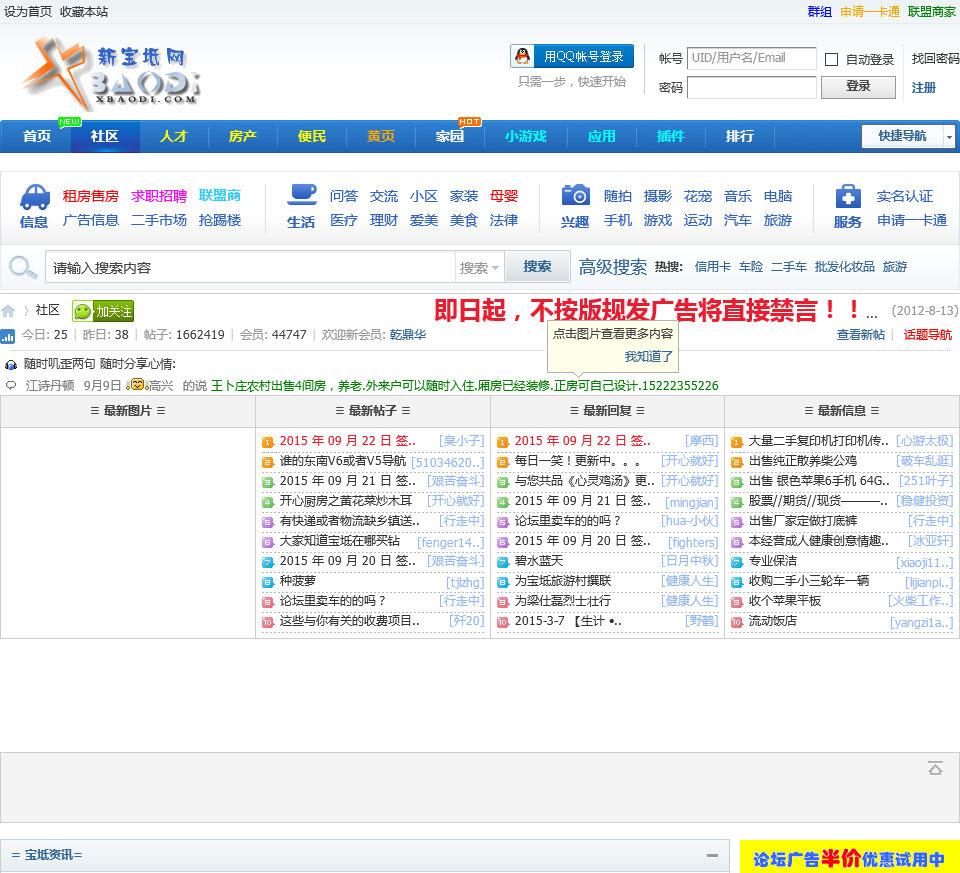Click the QQ penguin login icon
The height and width of the screenshot is (873, 960).
(522, 56)
